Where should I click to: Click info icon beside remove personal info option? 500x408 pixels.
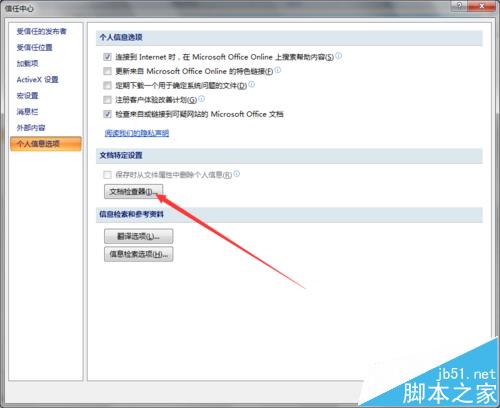(x=236, y=173)
